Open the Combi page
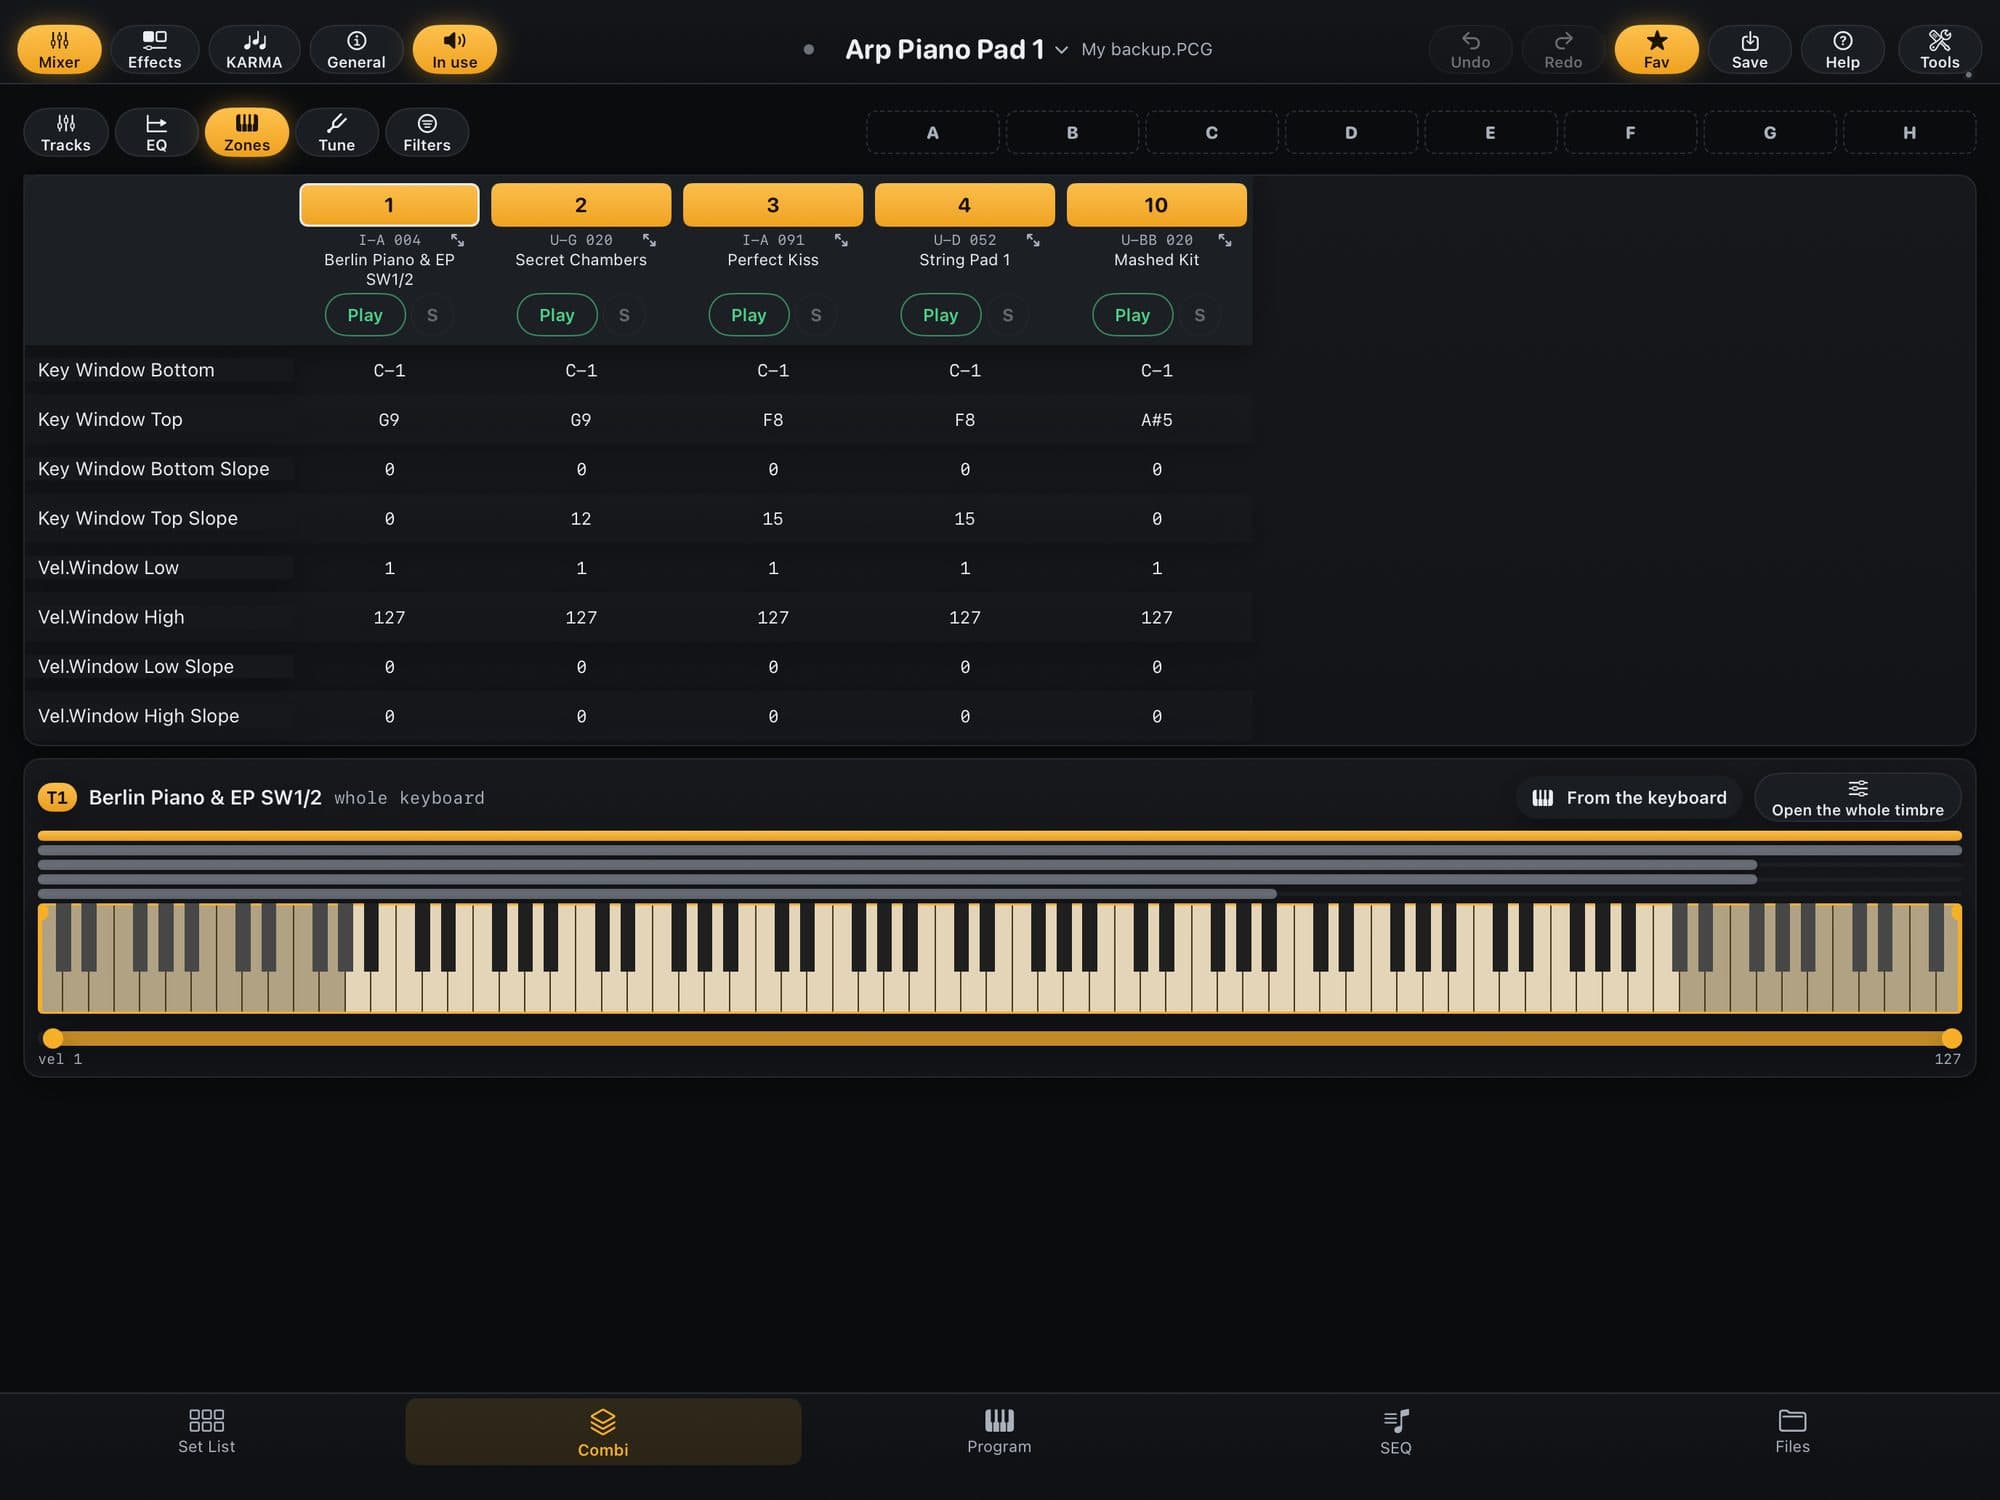This screenshot has height=1500, width=2000. pos(603,1432)
